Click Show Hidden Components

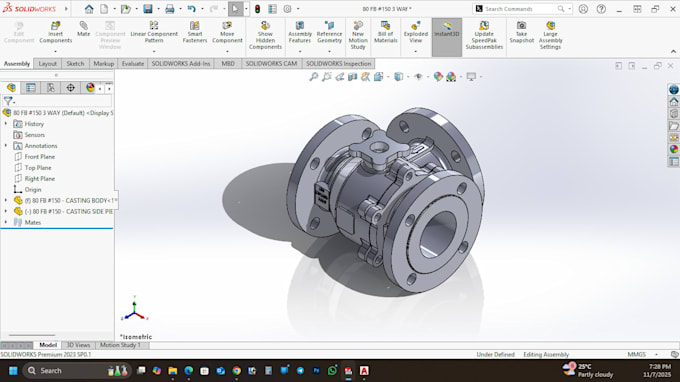pos(265,36)
